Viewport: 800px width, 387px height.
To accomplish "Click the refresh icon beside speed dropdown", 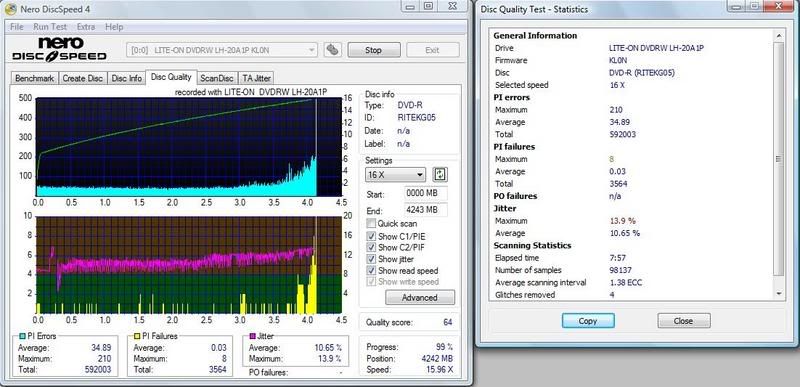I will coord(440,174).
